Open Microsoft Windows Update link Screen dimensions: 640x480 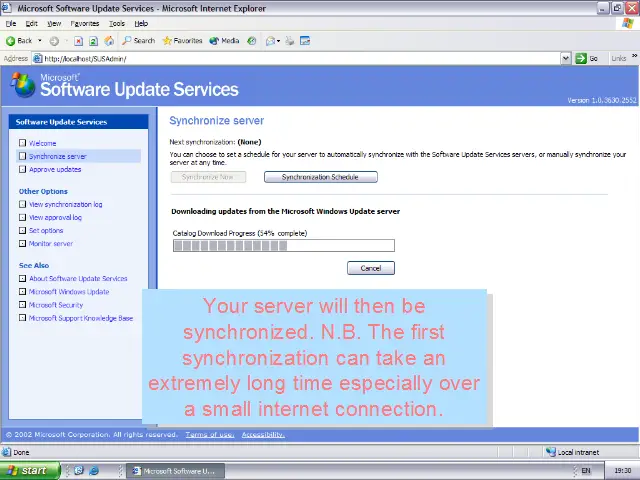coord(69,292)
